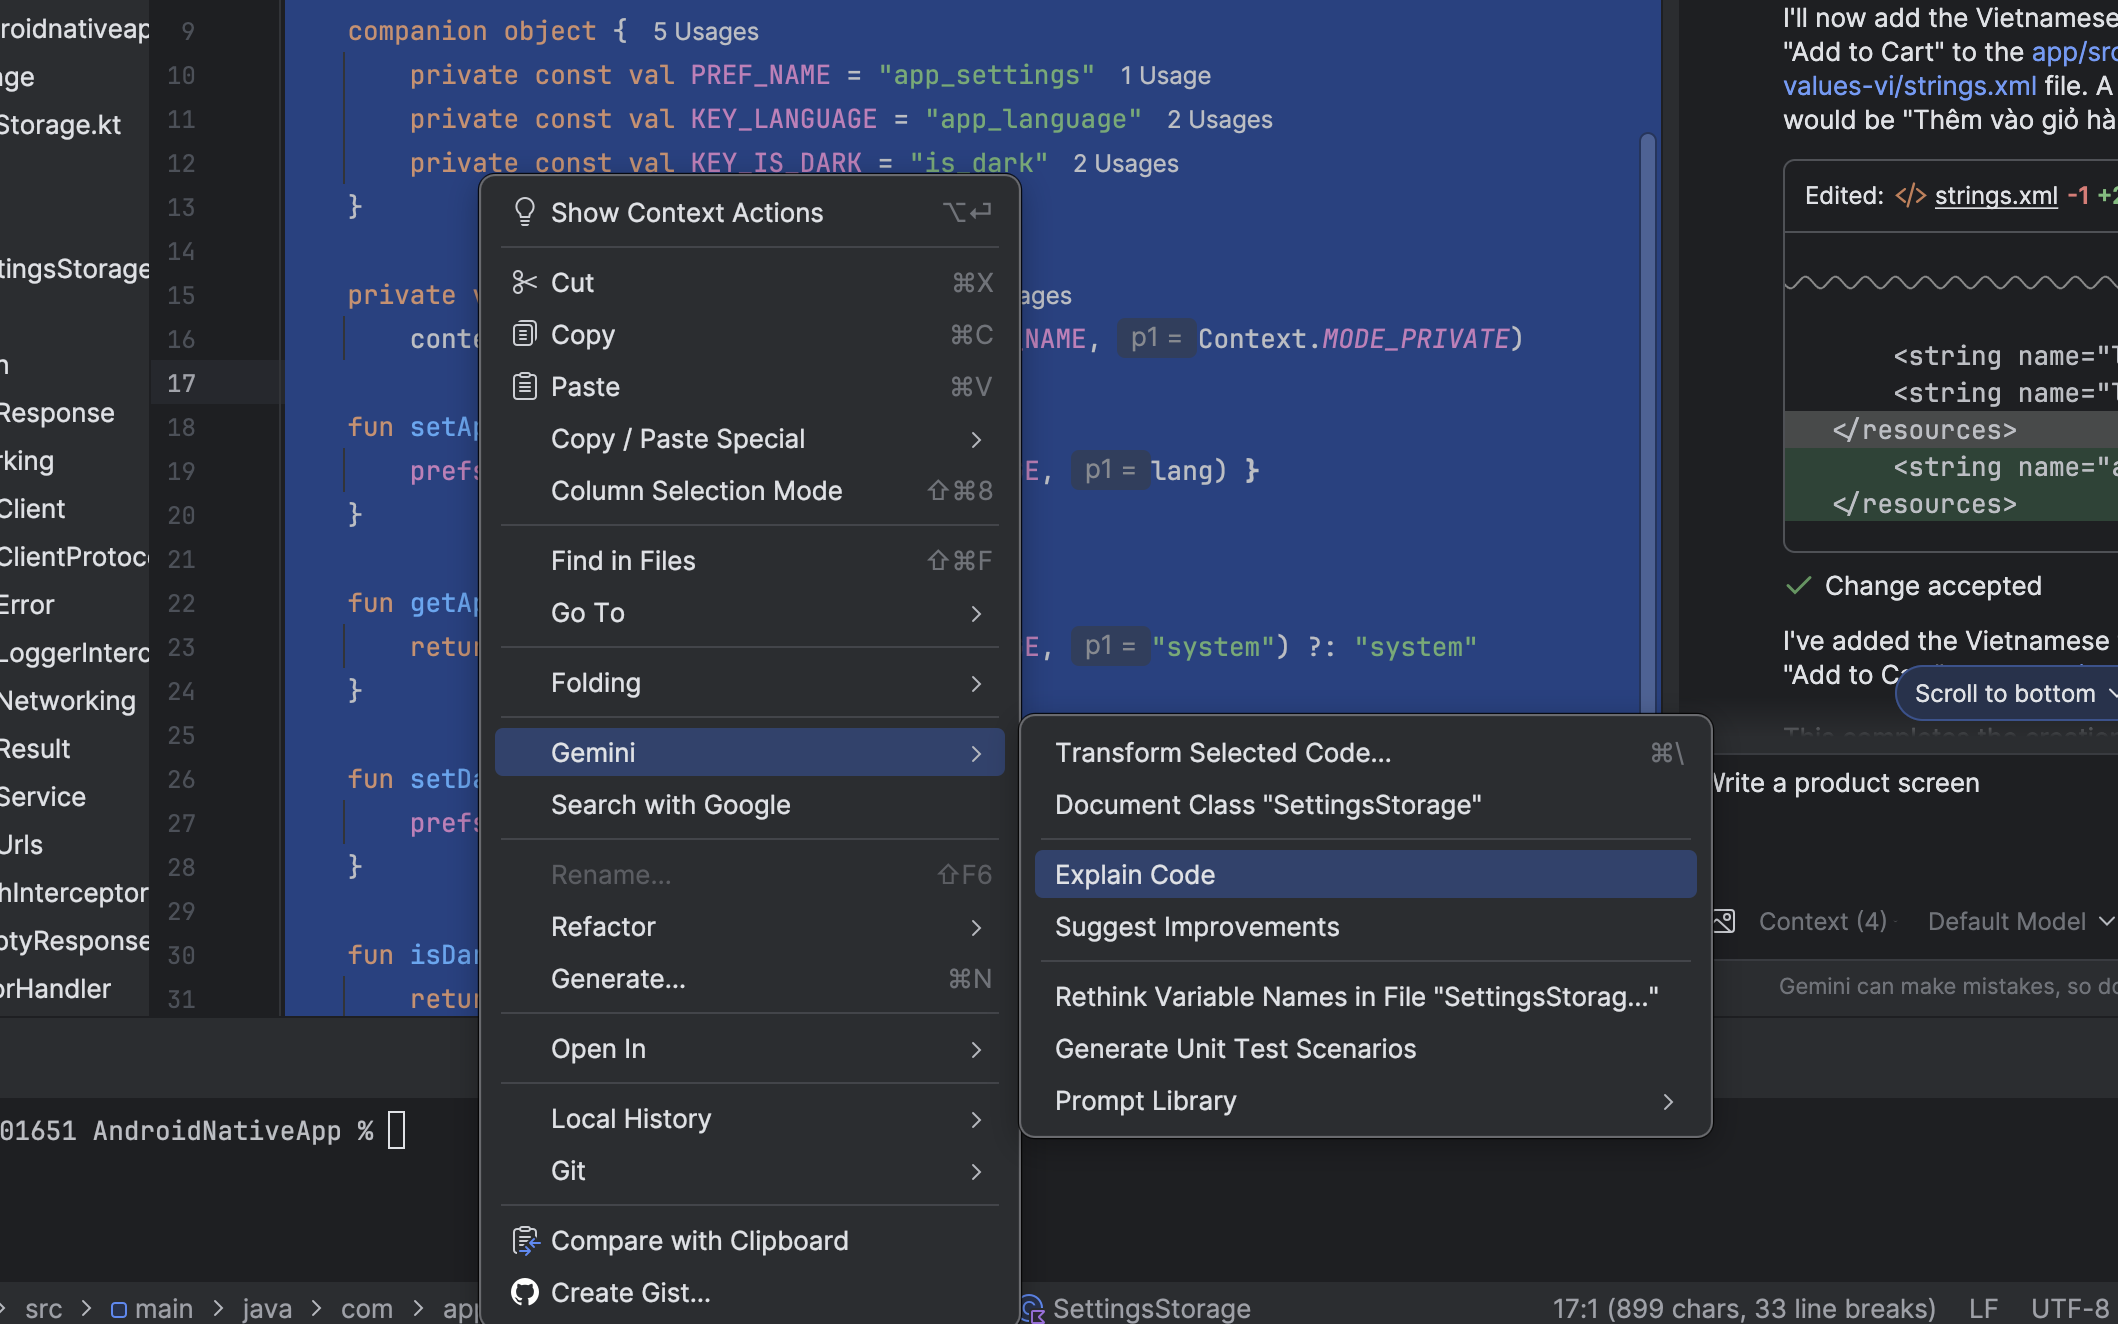2118x1324 pixels.
Task: Click the clipboard Paste icon
Action: (x=524, y=386)
